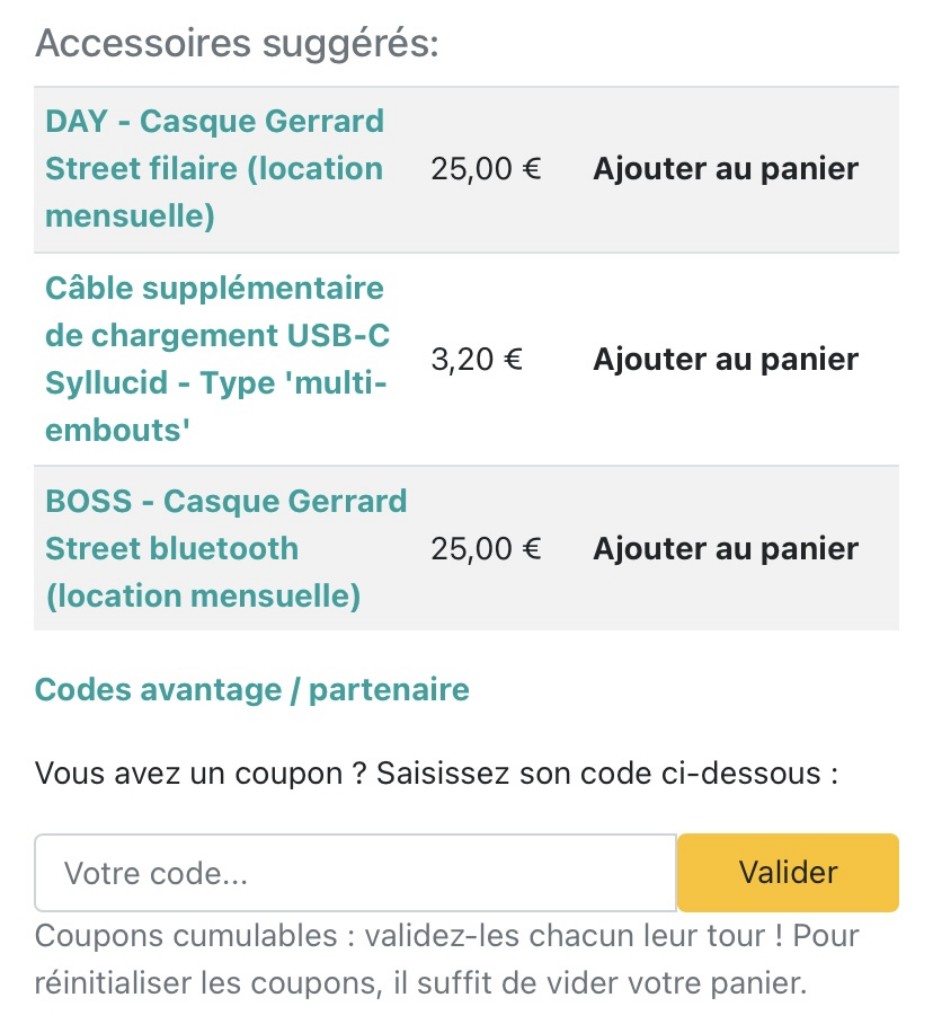Add the BOSS bluetooth headset to cart
Screen dimensions: 933x1033
pos(725,548)
